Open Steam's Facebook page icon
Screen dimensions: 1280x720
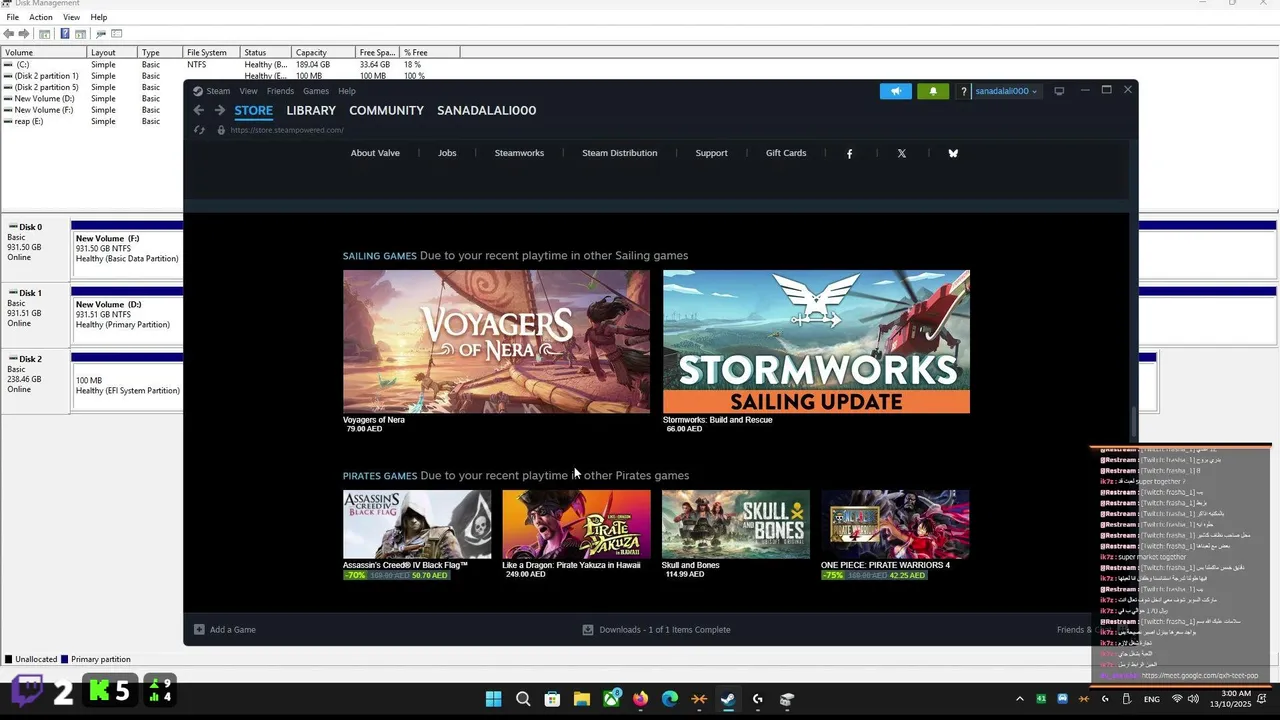pyautogui.click(x=850, y=153)
